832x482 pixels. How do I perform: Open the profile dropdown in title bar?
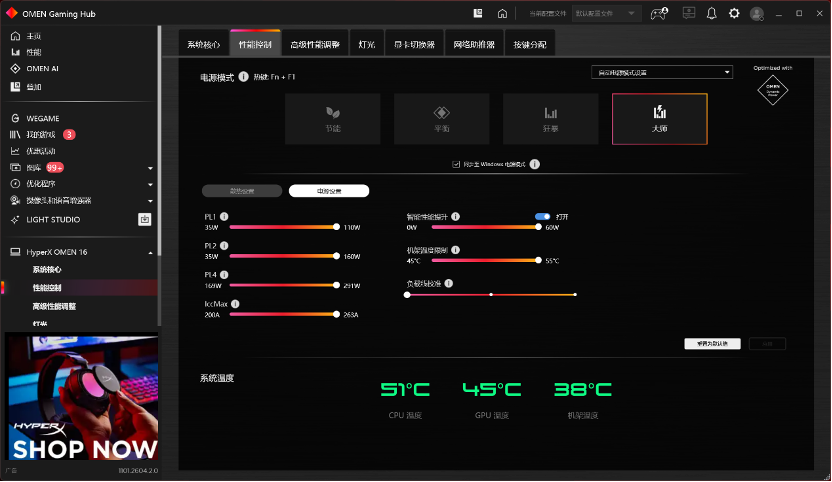[606, 13]
